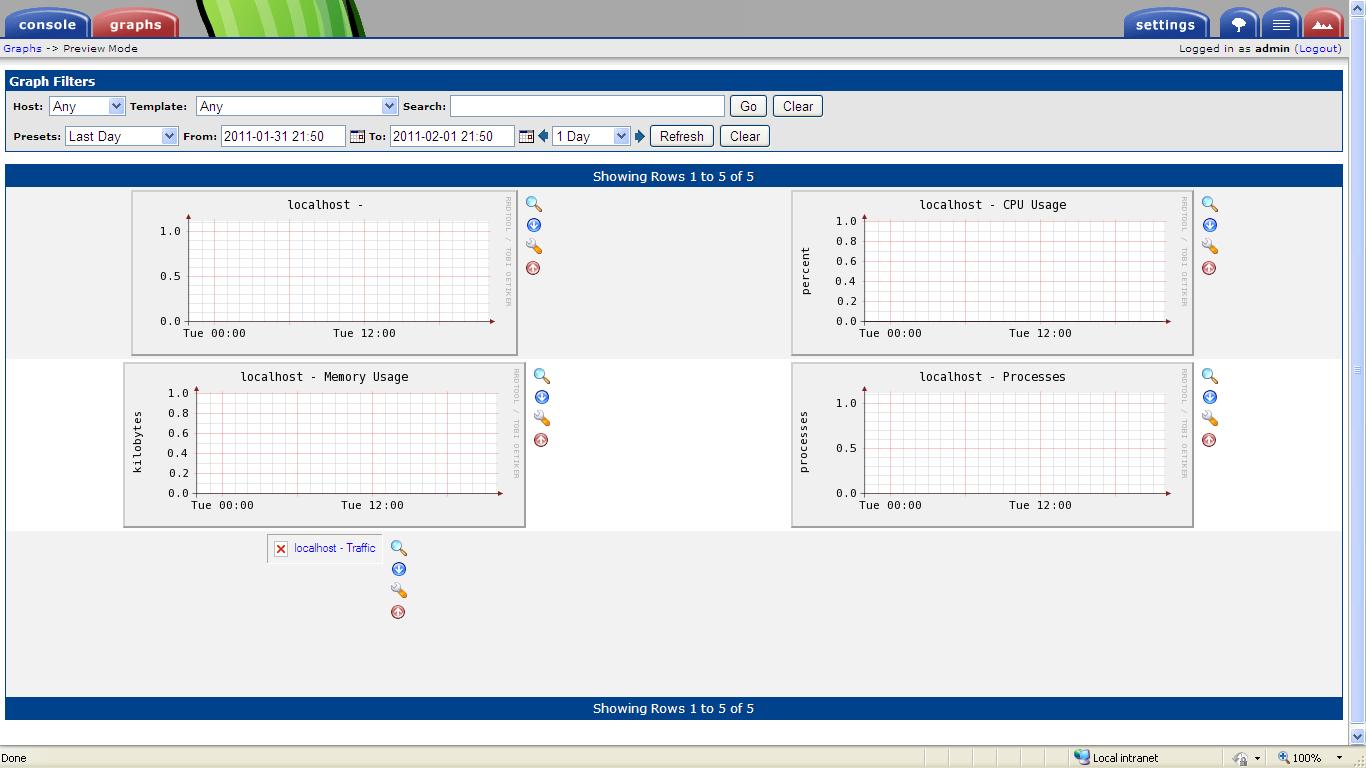Click the Local intranet security zone indicator
The image size is (1366, 768).
click(x=1116, y=758)
